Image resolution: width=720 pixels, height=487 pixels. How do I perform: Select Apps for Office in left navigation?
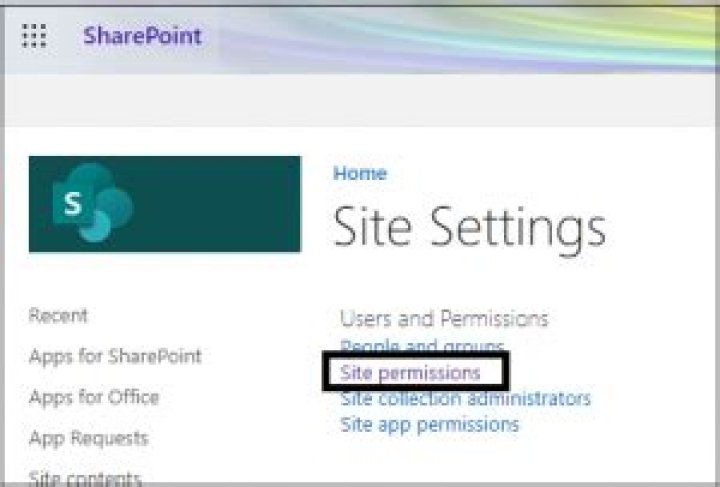pyautogui.click(x=94, y=398)
